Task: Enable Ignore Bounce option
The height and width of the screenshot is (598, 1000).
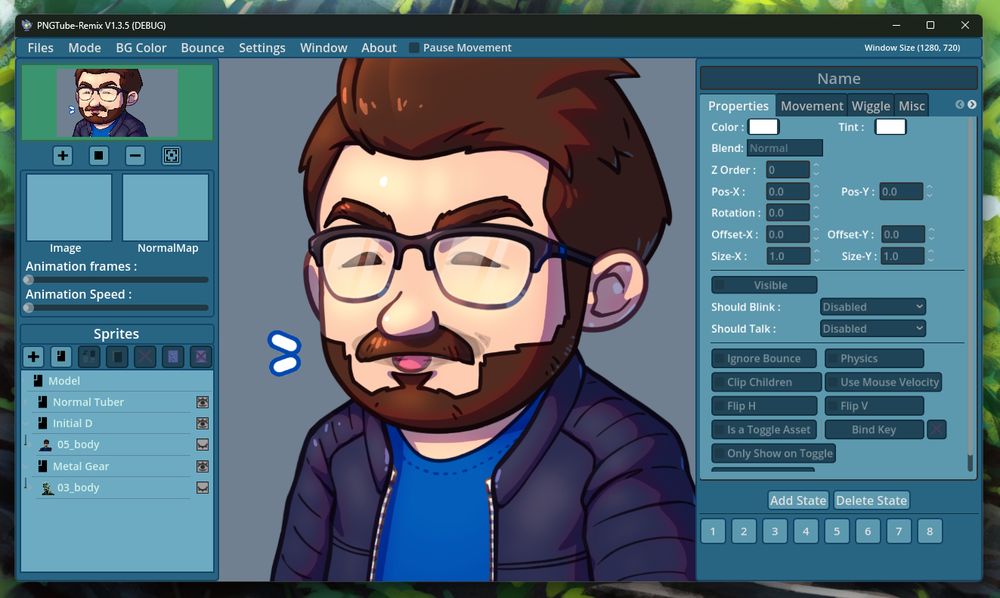Action: [764, 358]
